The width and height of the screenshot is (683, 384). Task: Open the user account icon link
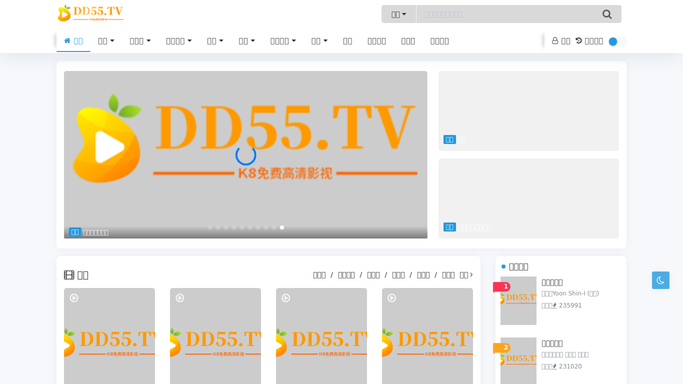coord(555,41)
